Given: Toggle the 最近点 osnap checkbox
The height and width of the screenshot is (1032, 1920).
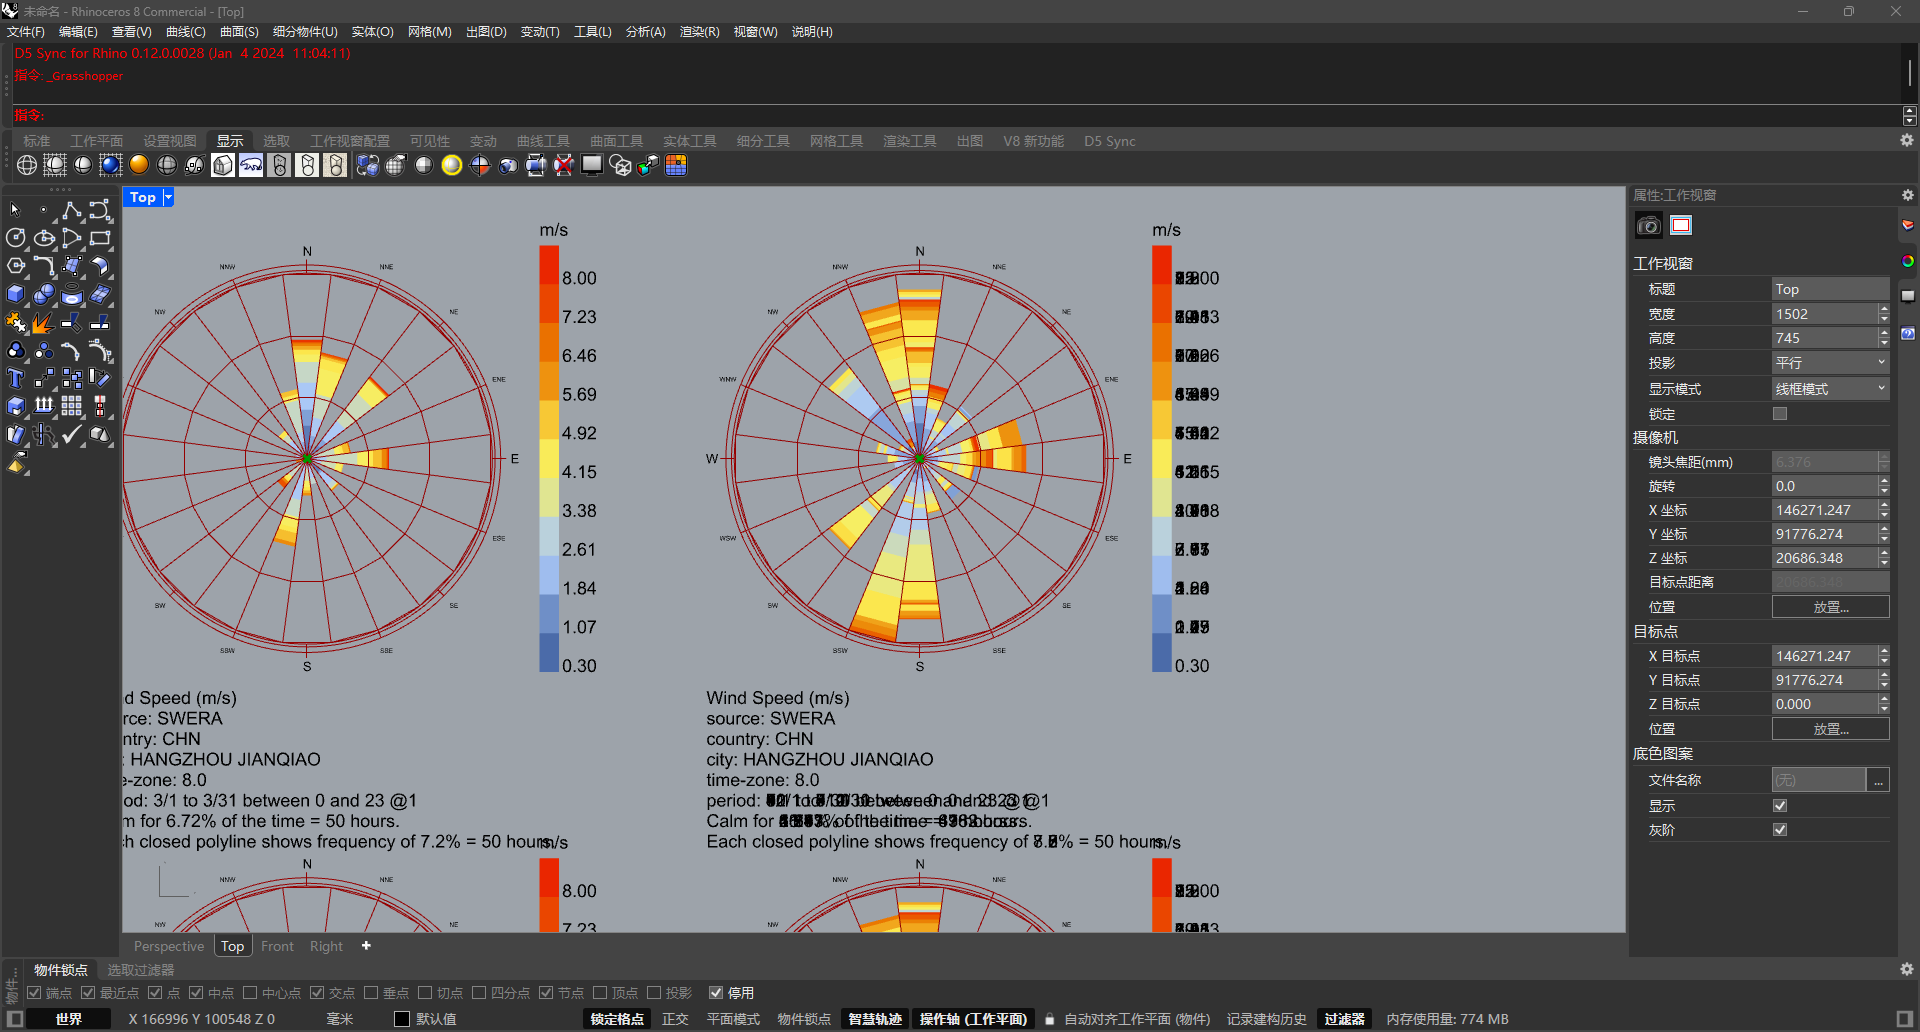Looking at the screenshot, I should [x=88, y=993].
